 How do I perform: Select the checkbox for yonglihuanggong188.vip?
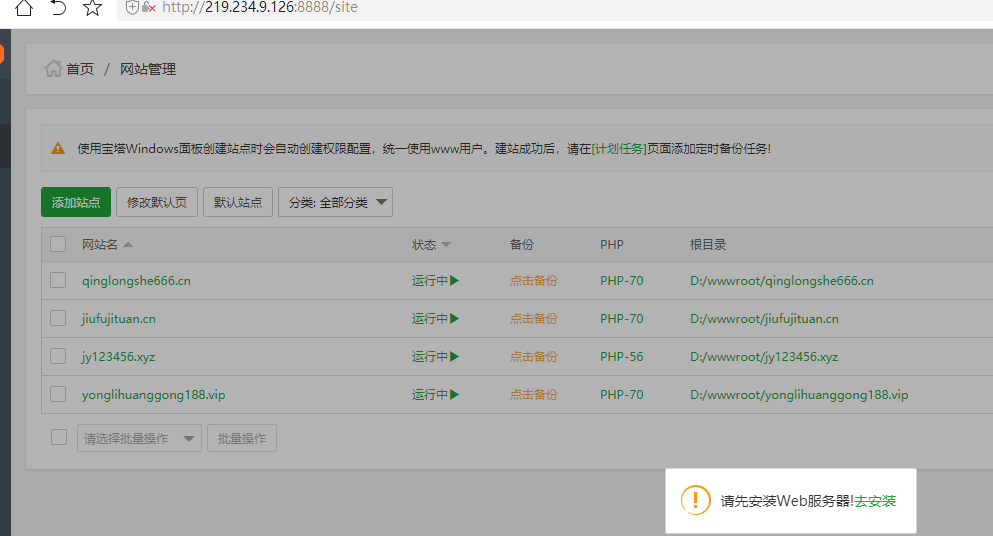58,395
